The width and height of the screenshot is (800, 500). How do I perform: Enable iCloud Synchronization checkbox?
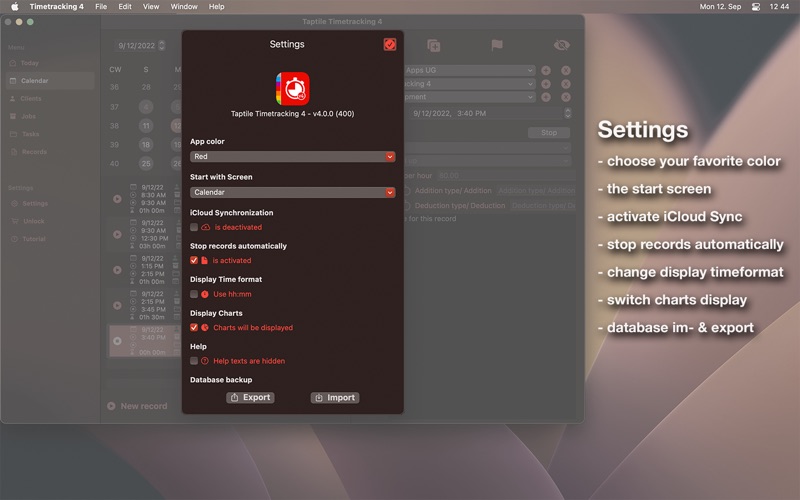tap(194, 227)
